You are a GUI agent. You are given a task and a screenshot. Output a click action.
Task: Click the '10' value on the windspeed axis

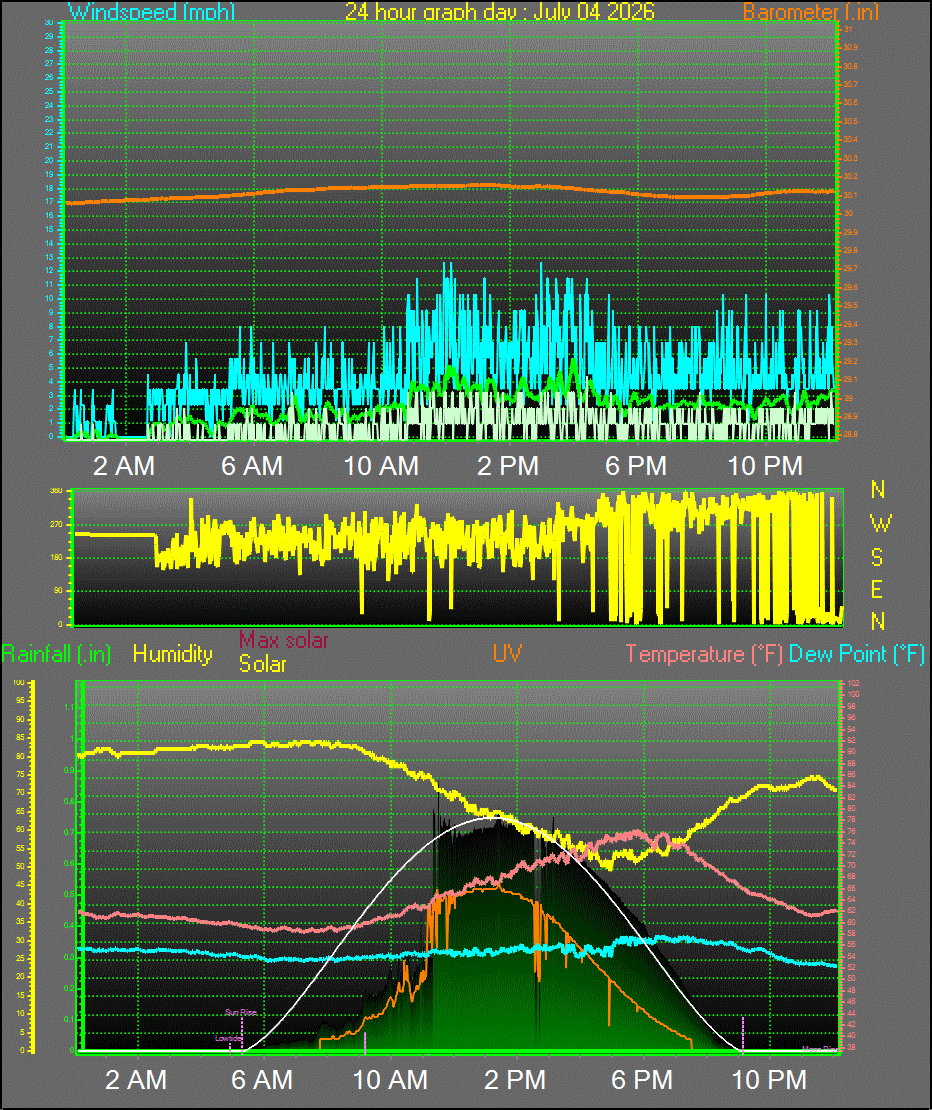point(49,298)
